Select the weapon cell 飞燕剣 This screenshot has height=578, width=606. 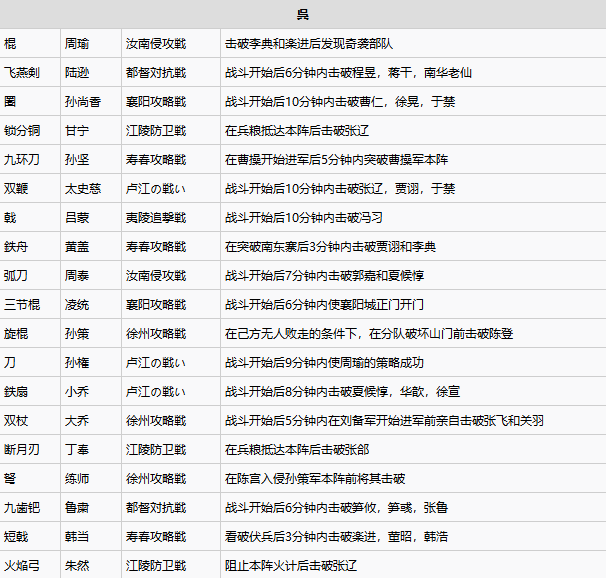pyautogui.click(x=22, y=73)
